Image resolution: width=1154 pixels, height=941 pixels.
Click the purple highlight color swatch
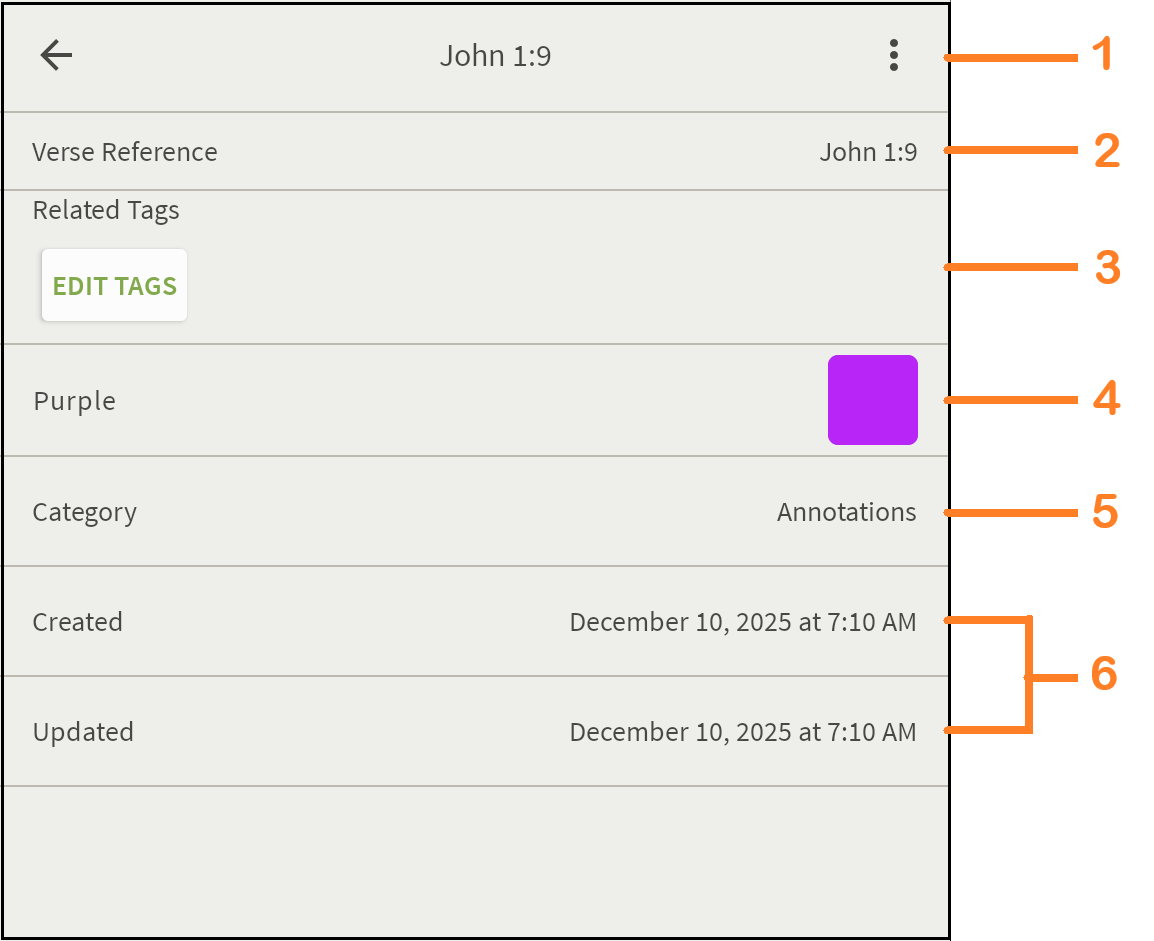pyautogui.click(x=872, y=400)
